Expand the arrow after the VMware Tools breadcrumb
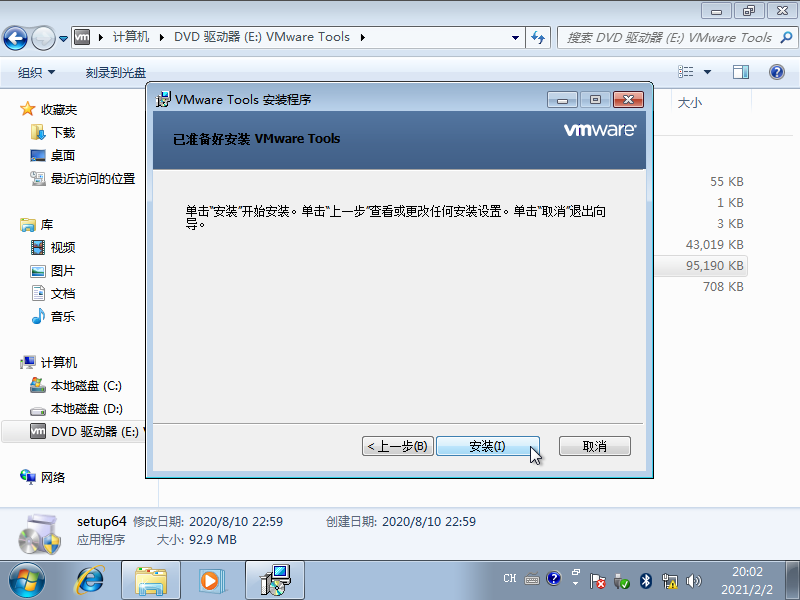This screenshot has height=600, width=800. (363, 37)
